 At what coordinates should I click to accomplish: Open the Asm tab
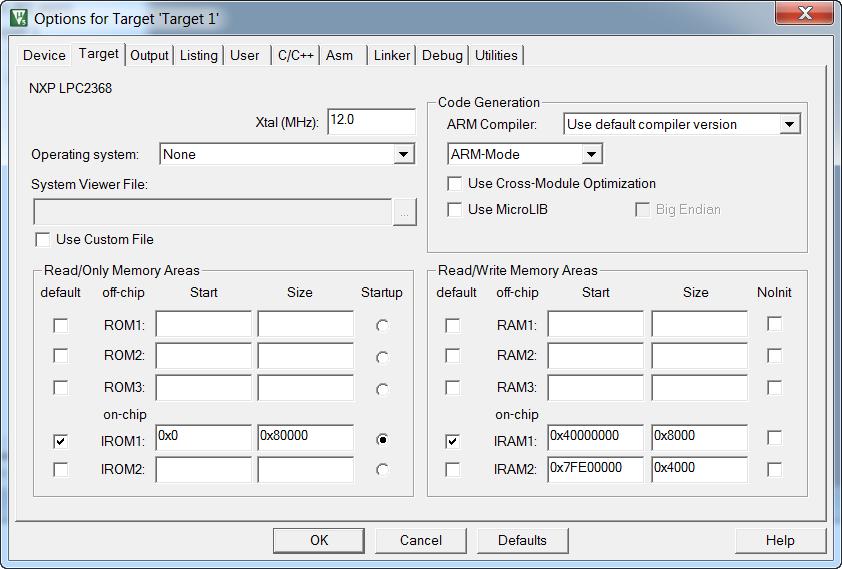339,55
